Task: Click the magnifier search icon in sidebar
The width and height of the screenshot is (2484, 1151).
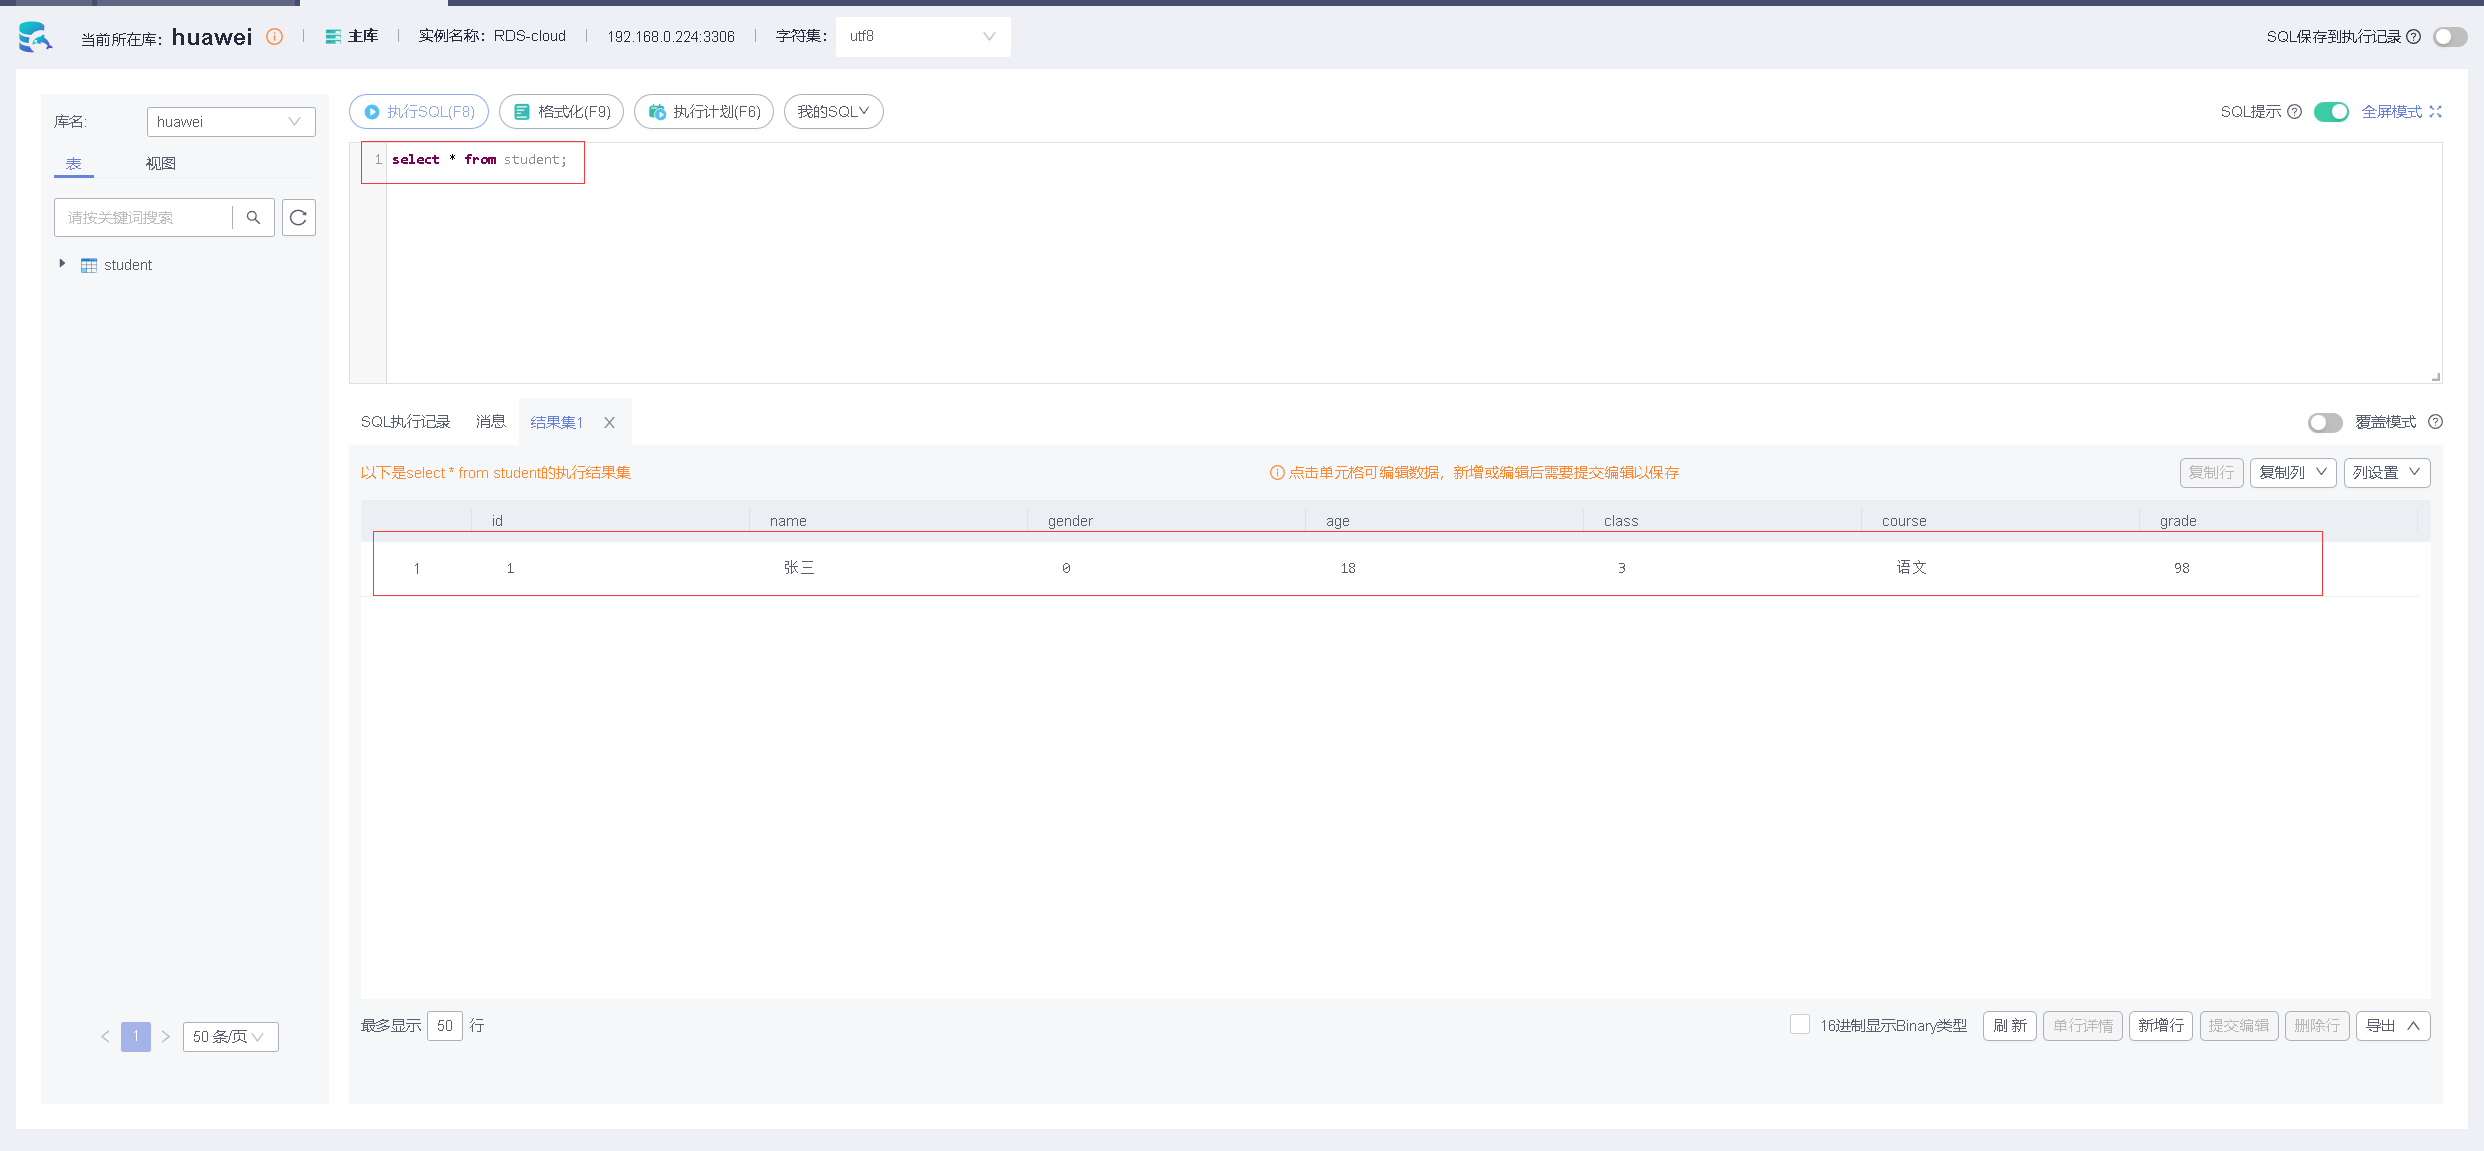Action: (253, 218)
